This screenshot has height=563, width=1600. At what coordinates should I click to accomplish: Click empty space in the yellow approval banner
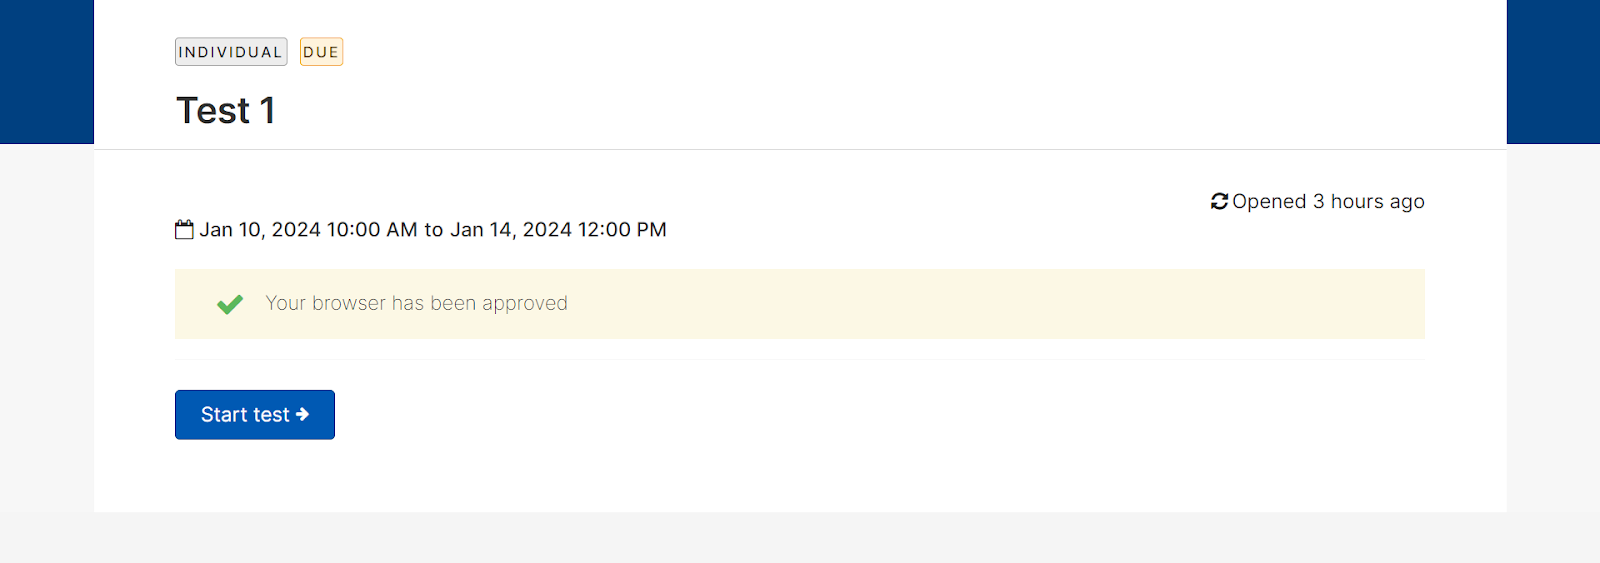1000,304
